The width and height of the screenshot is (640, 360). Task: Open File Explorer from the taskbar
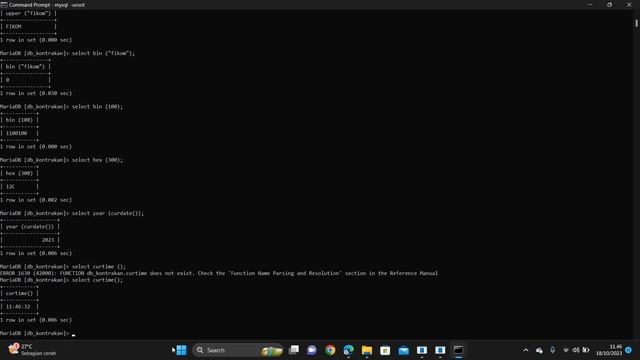click(367, 350)
